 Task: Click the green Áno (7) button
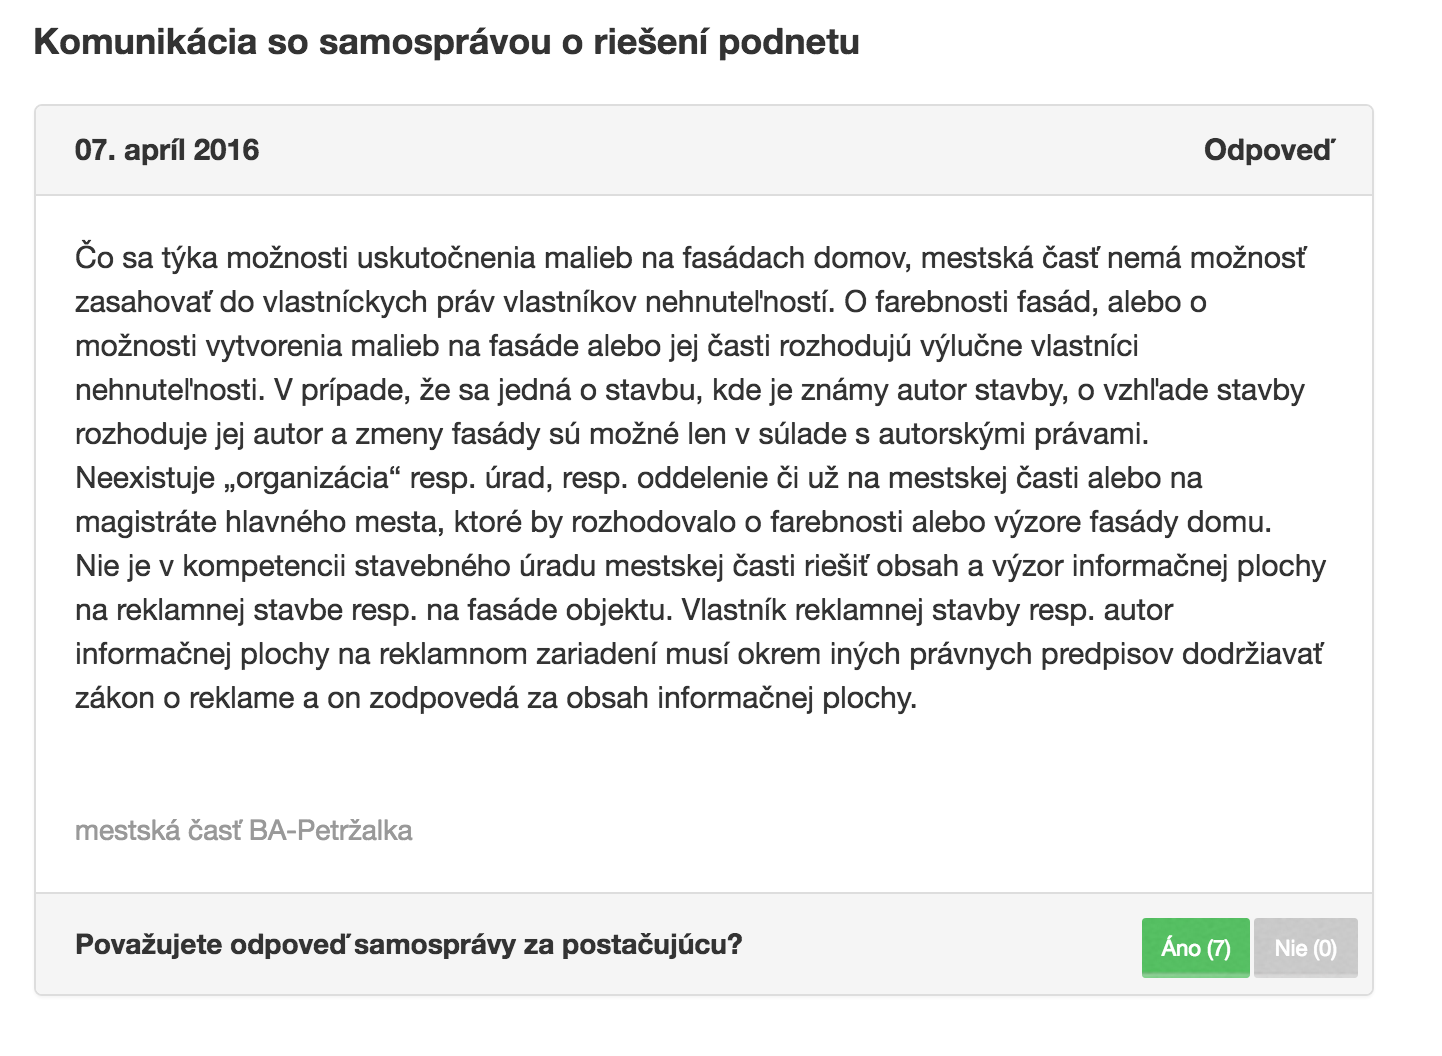click(1195, 947)
